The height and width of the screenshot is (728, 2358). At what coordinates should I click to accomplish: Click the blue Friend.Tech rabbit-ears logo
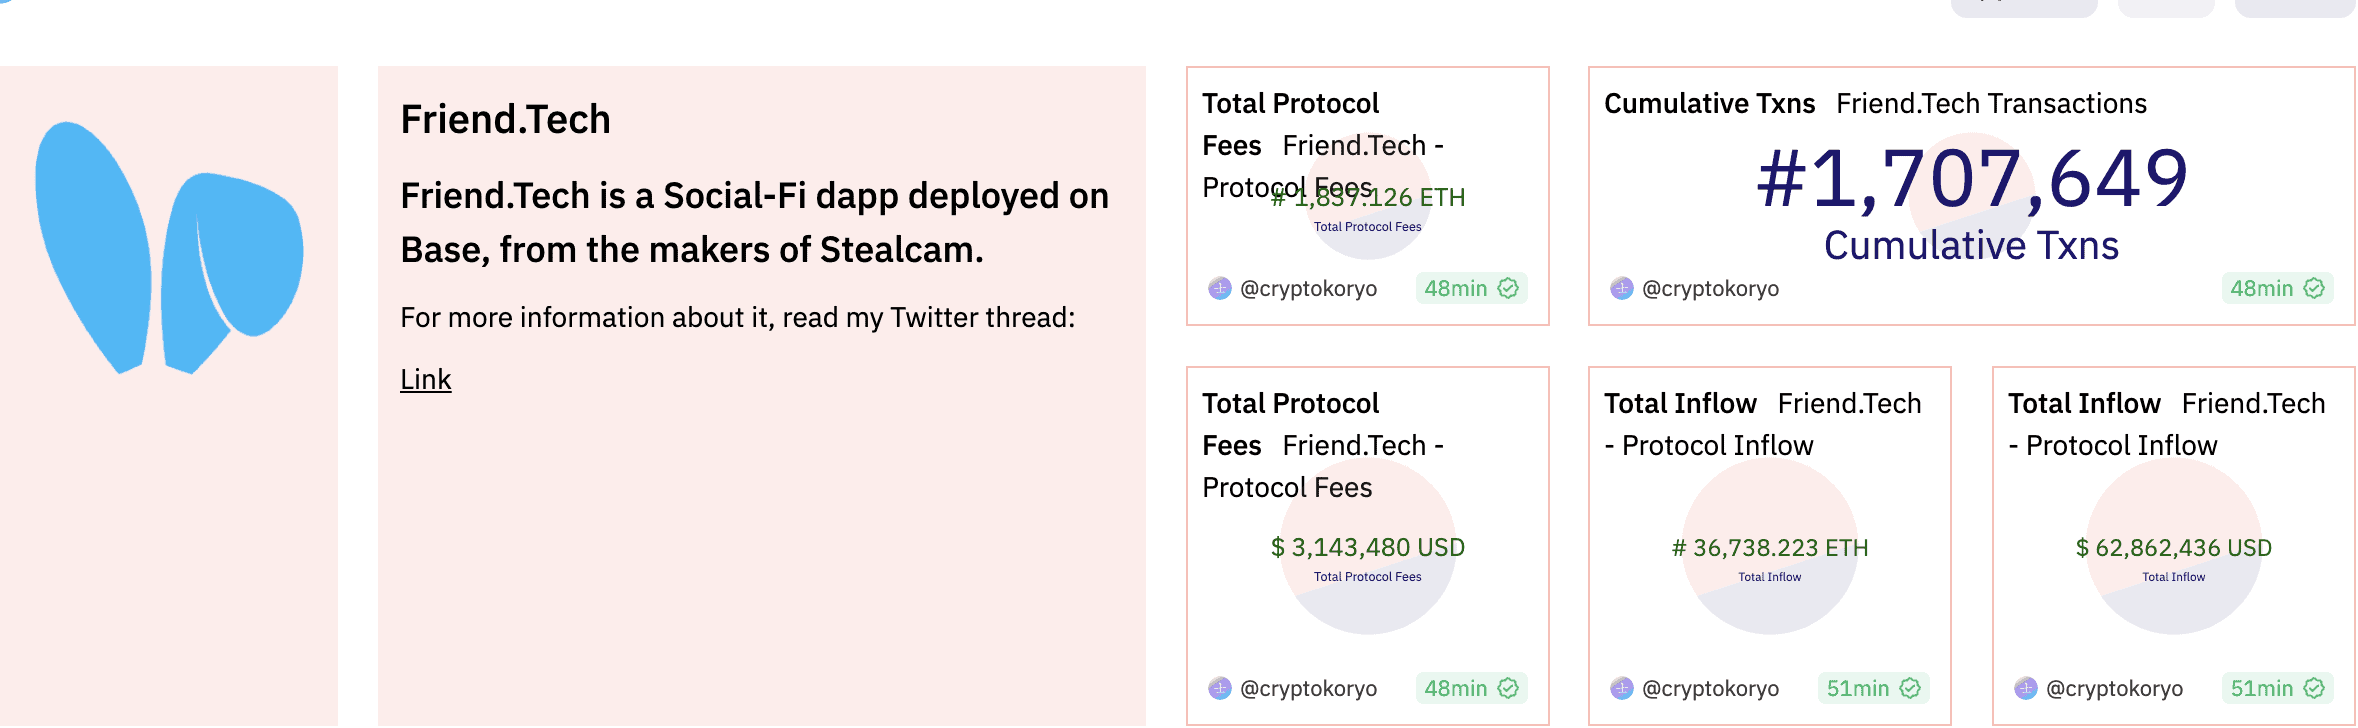pos(168,246)
